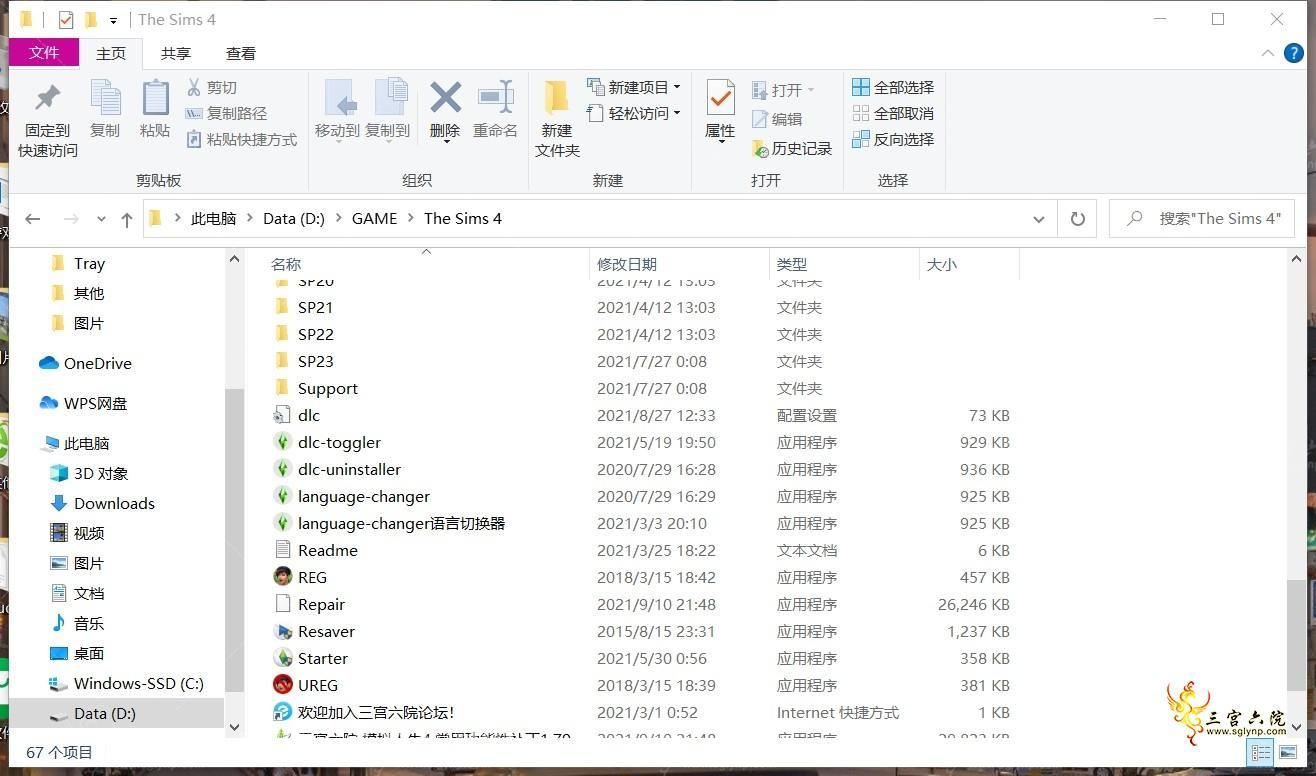
Task: Open the Copy to (复制到) command
Action: (387, 109)
